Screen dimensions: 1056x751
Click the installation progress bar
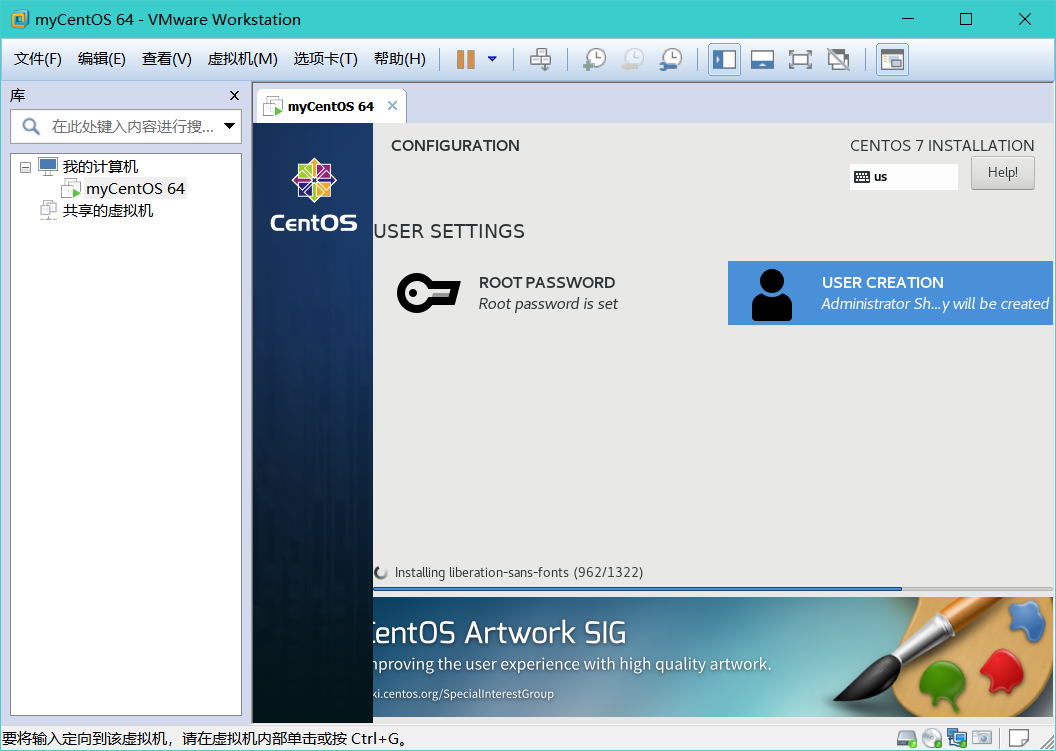713,589
